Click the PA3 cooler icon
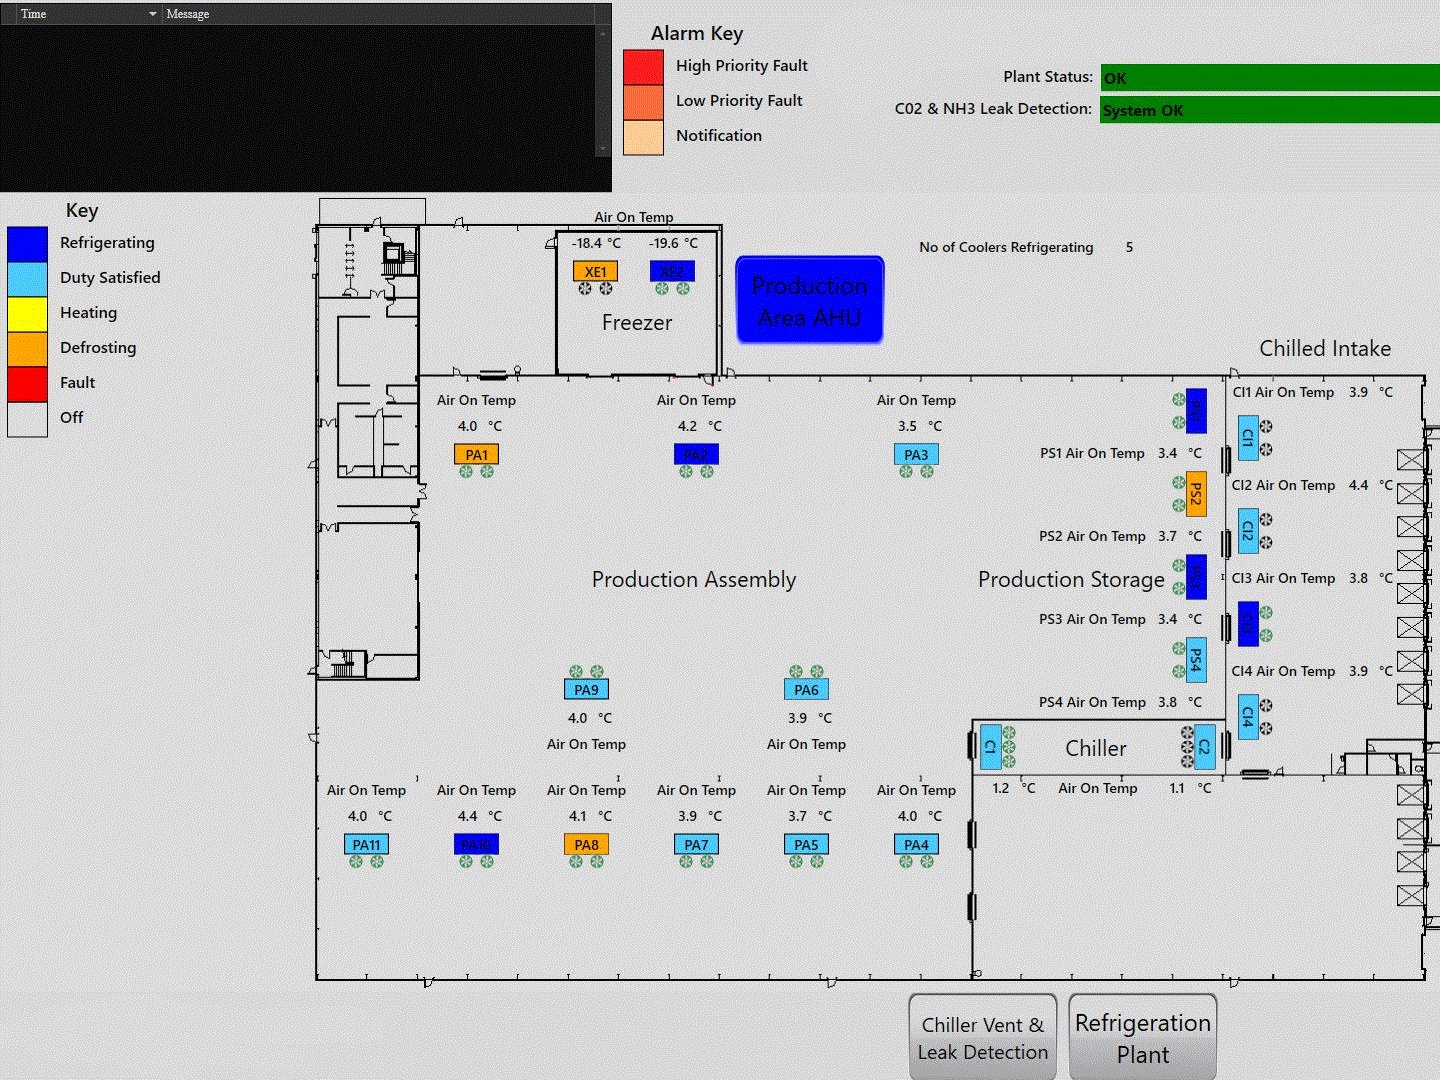Image resolution: width=1440 pixels, height=1080 pixels. point(916,455)
